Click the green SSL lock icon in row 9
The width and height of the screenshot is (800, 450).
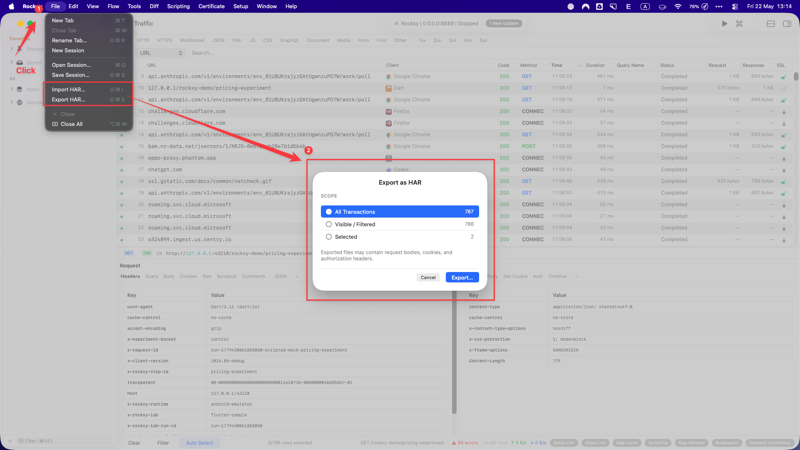click(784, 77)
